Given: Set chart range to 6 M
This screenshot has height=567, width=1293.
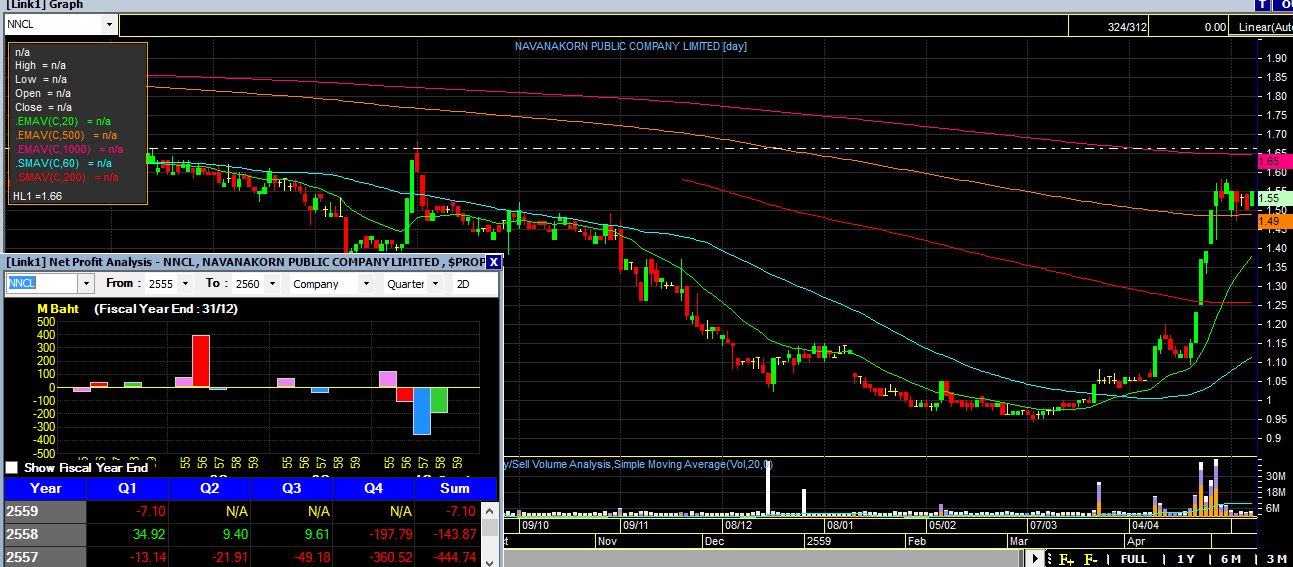Looking at the screenshot, I should click(1230, 558).
